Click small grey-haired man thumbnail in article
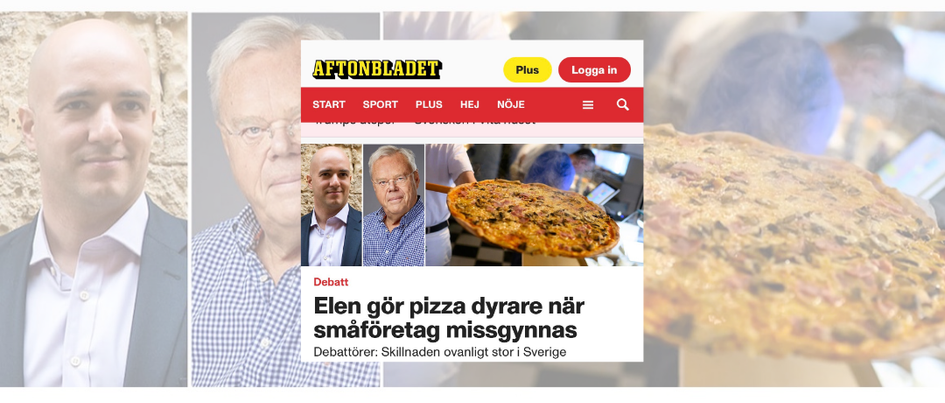 394,205
